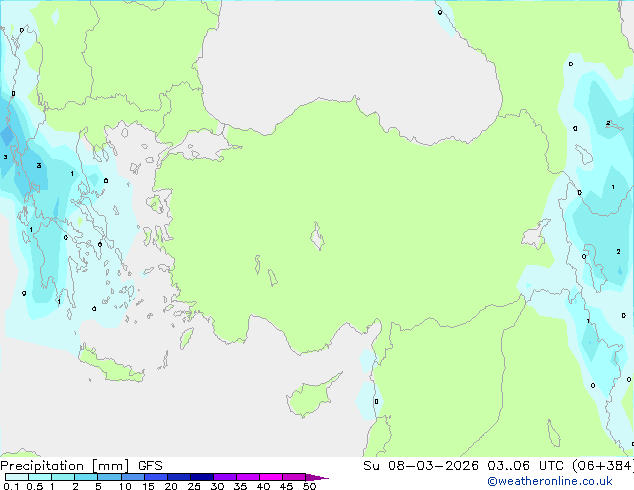634x490 pixels.
Task: Click the 0.5–1 mm legend color swatch
Action: click(40, 477)
